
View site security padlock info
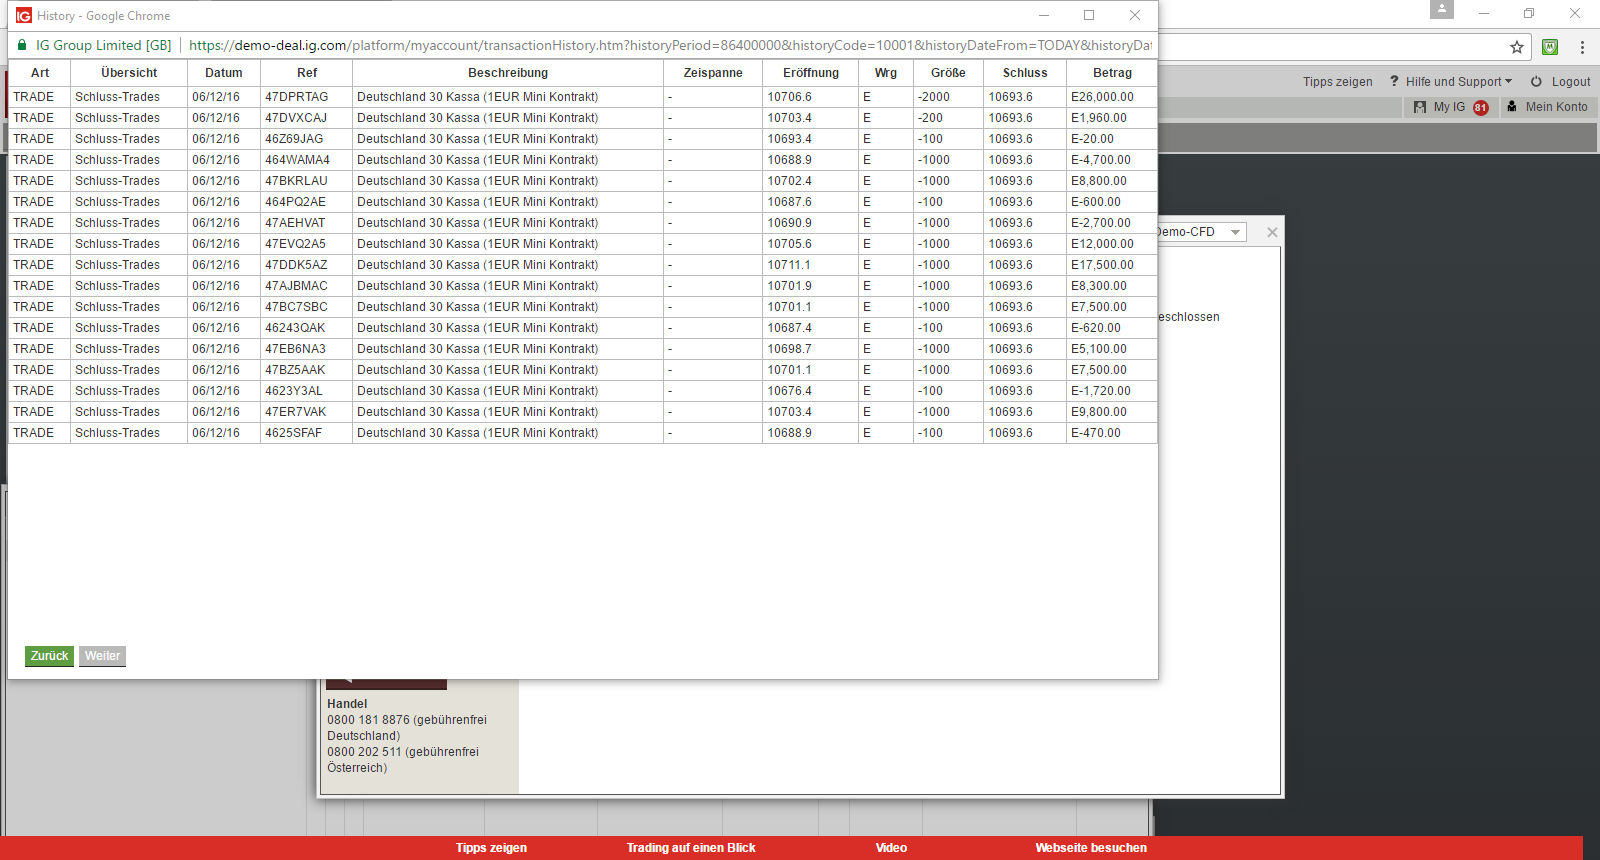point(22,45)
